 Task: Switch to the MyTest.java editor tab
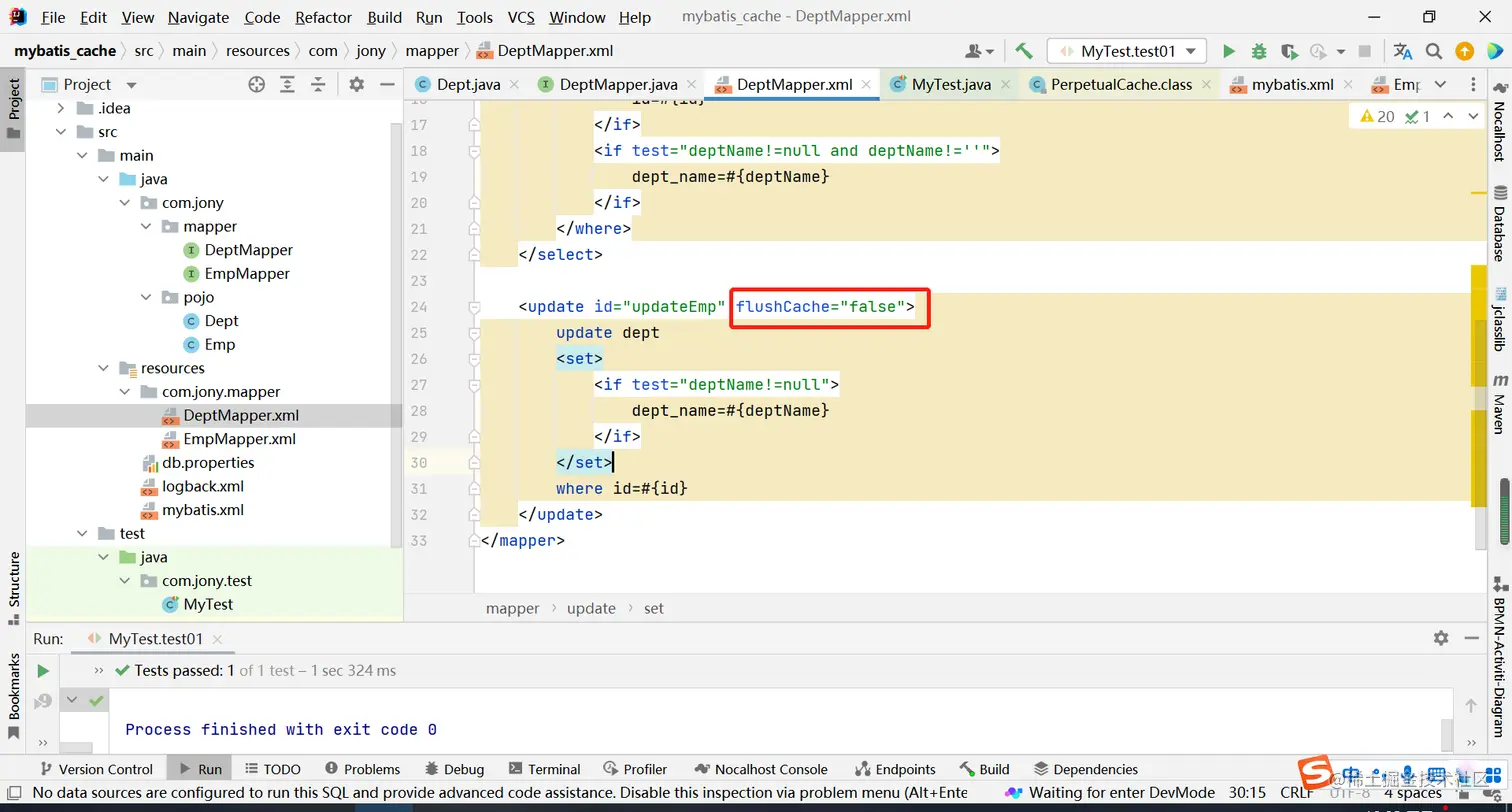[951, 85]
